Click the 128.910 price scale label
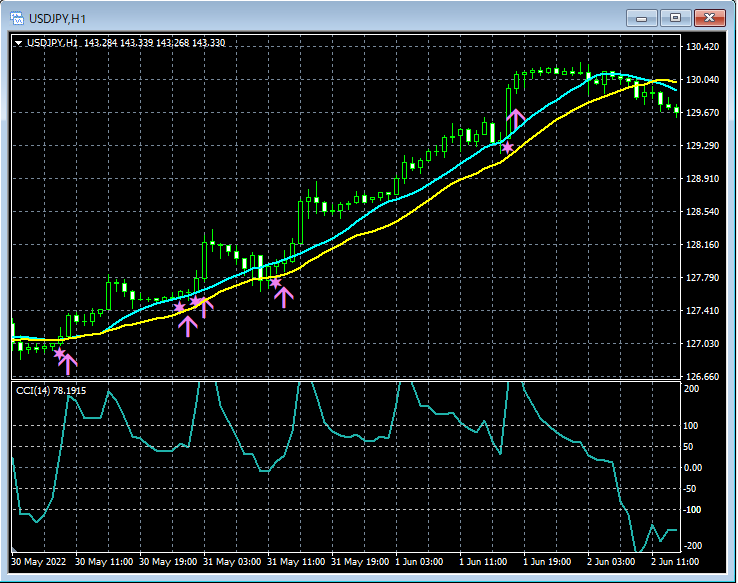 [703, 178]
